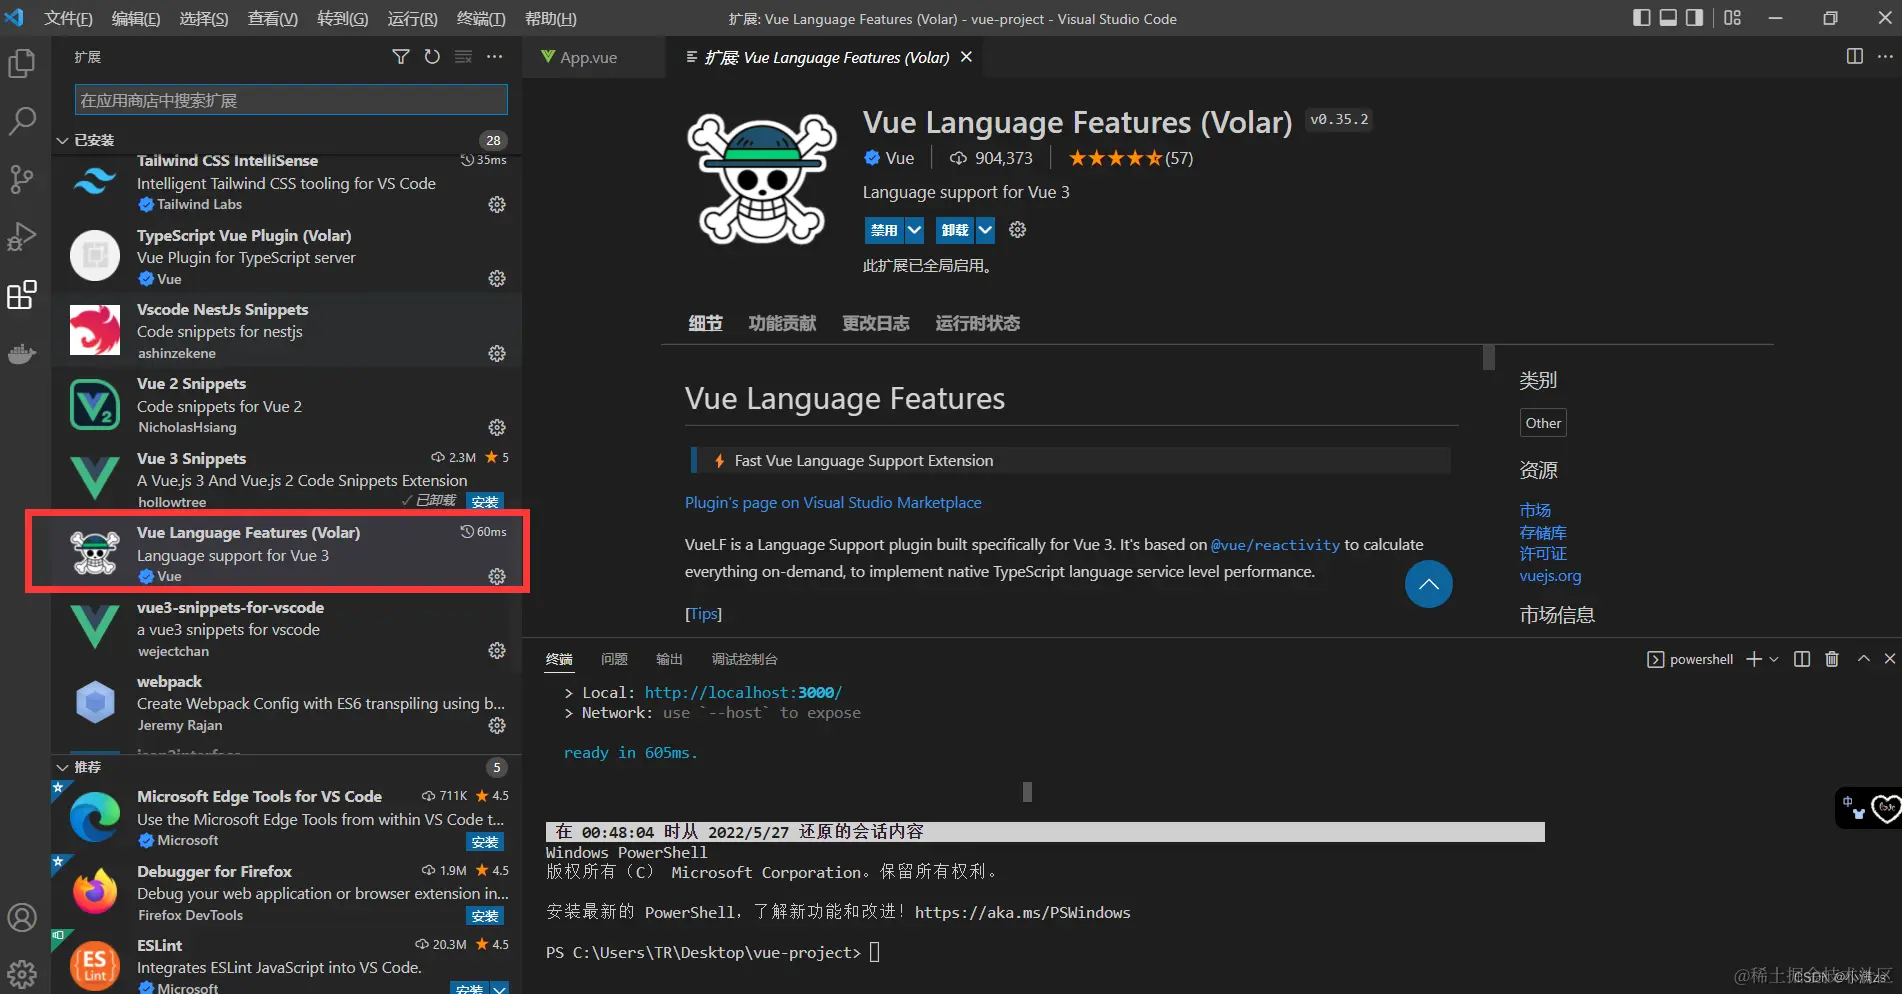The height and width of the screenshot is (994, 1902).
Task: Open the gear for vue3-snippets-for-vscode
Action: [497, 651]
